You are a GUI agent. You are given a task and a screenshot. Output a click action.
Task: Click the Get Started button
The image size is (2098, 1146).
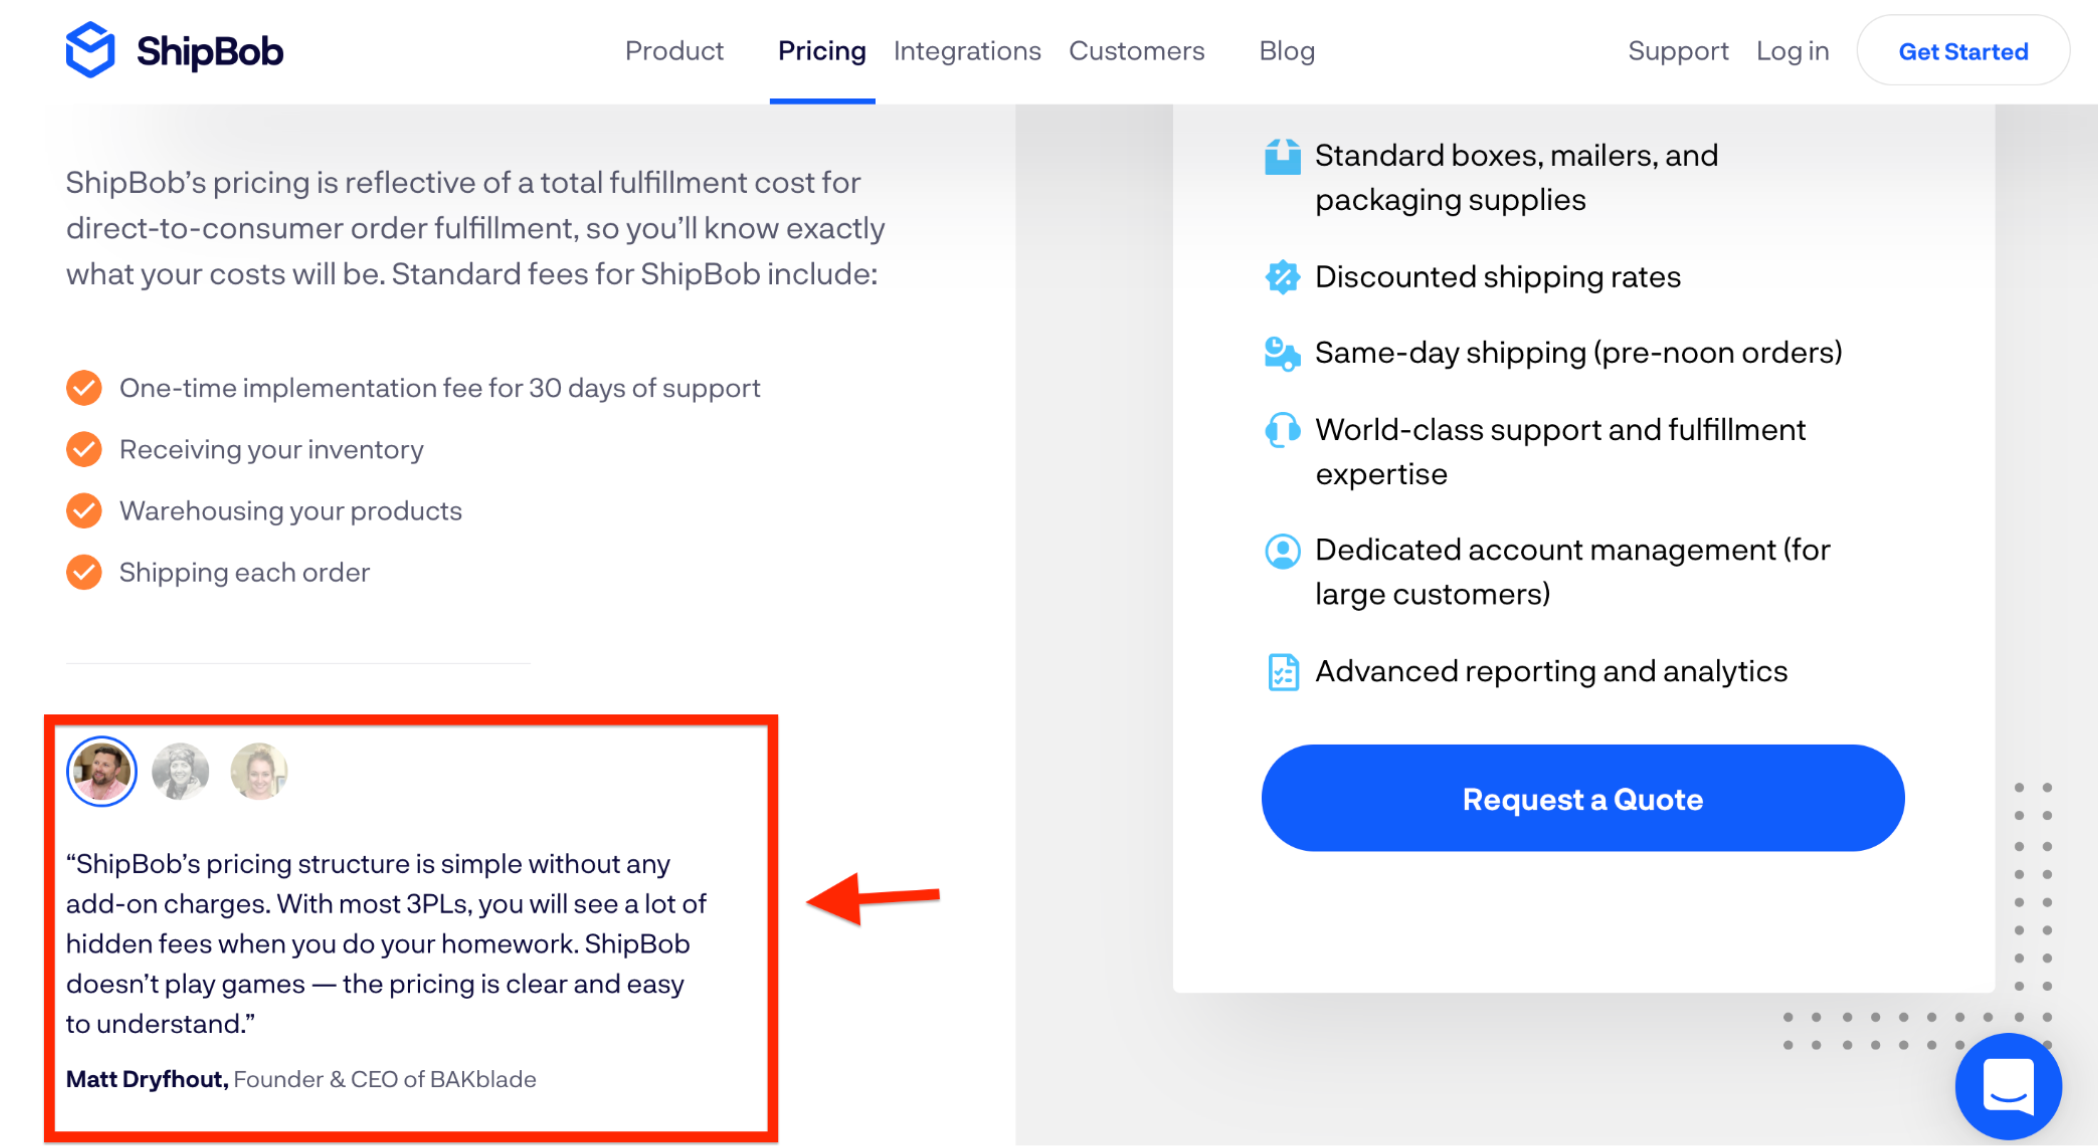coord(1963,51)
